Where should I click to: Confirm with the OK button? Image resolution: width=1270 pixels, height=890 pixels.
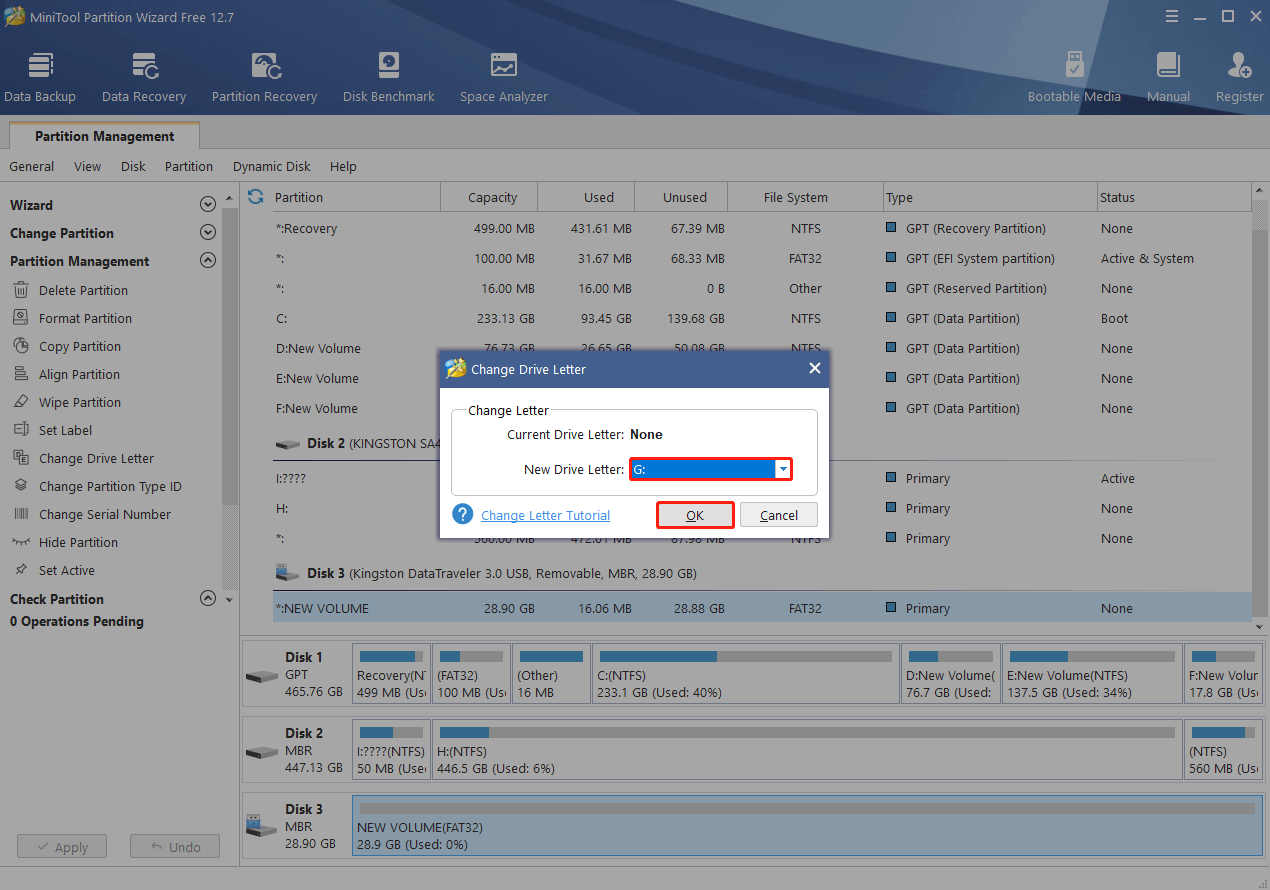(x=695, y=514)
